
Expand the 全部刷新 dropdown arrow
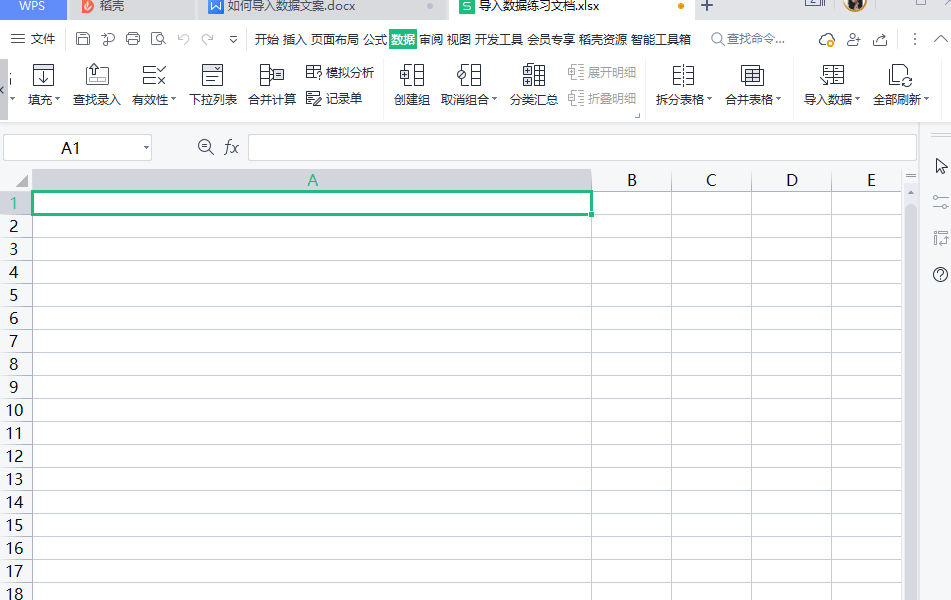(x=926, y=99)
